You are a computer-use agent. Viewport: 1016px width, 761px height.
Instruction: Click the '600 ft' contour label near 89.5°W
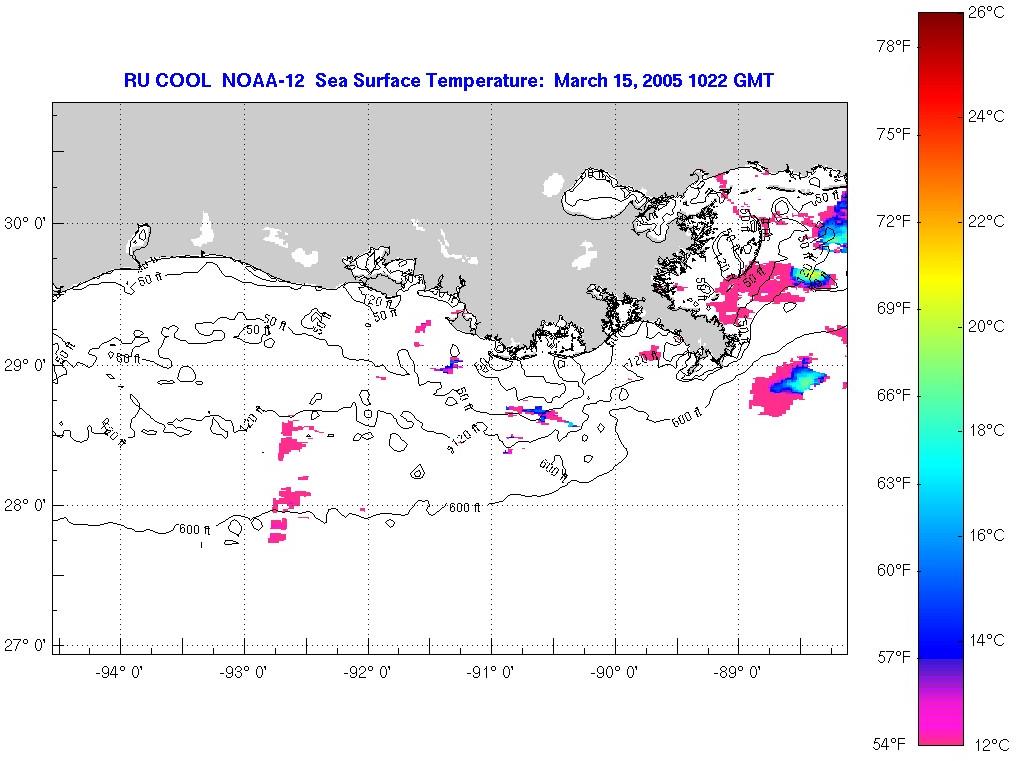coord(687,417)
